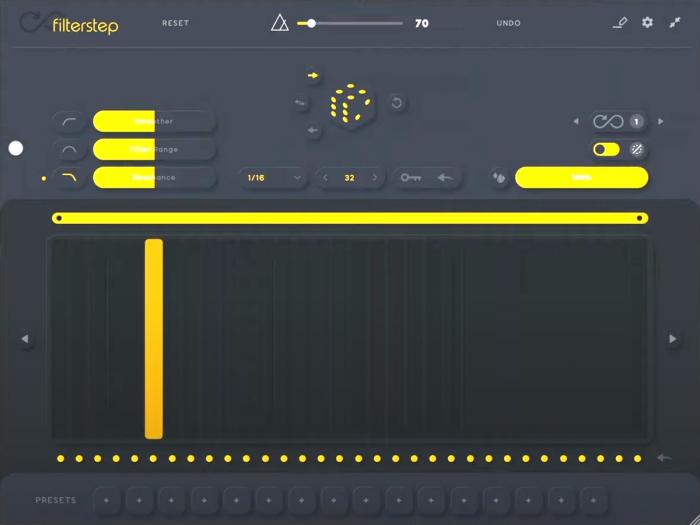Shift the pattern left with the side arrow
This screenshot has height=525, width=700.
pos(25,339)
